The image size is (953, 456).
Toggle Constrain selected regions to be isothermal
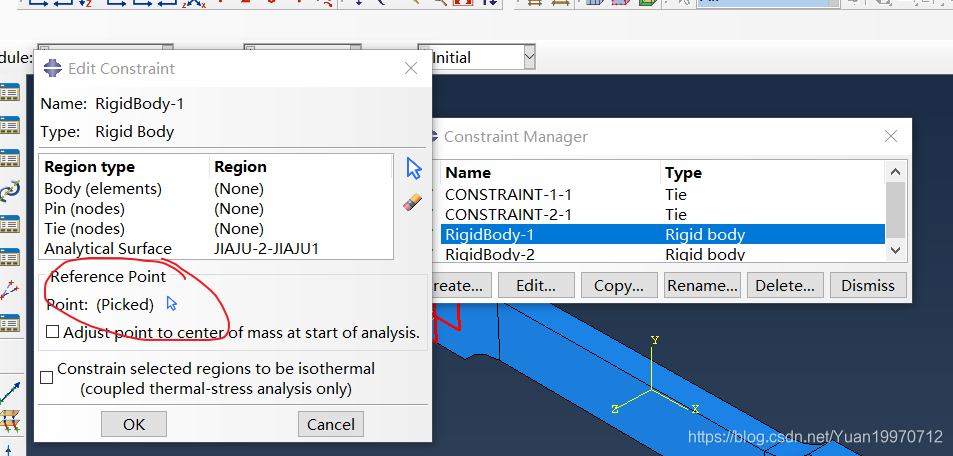[x=46, y=378]
